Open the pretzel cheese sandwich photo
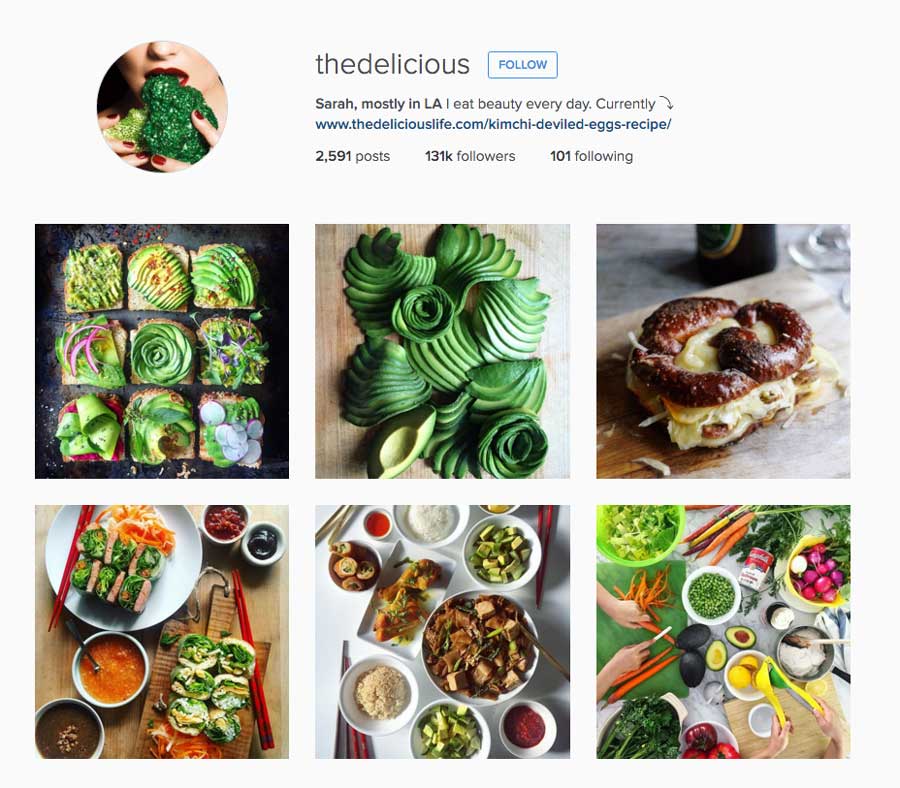 click(x=723, y=351)
